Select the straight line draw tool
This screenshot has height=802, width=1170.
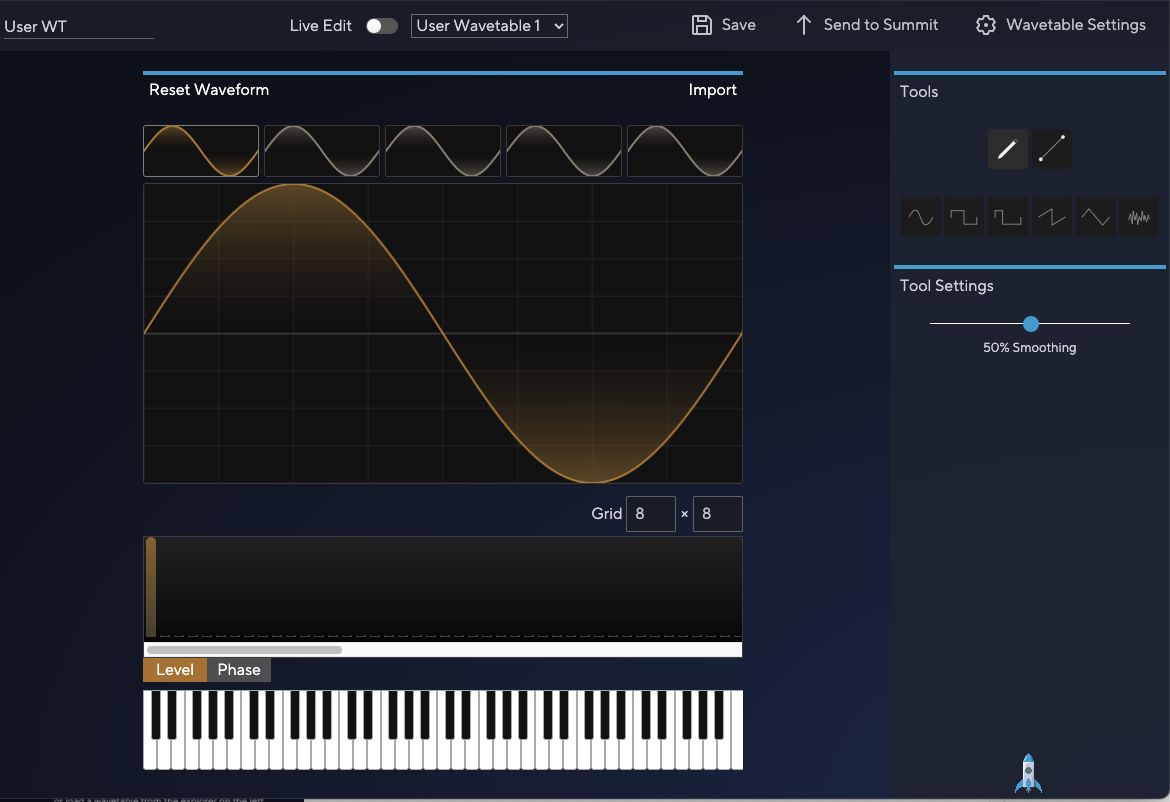pyautogui.click(x=1051, y=149)
